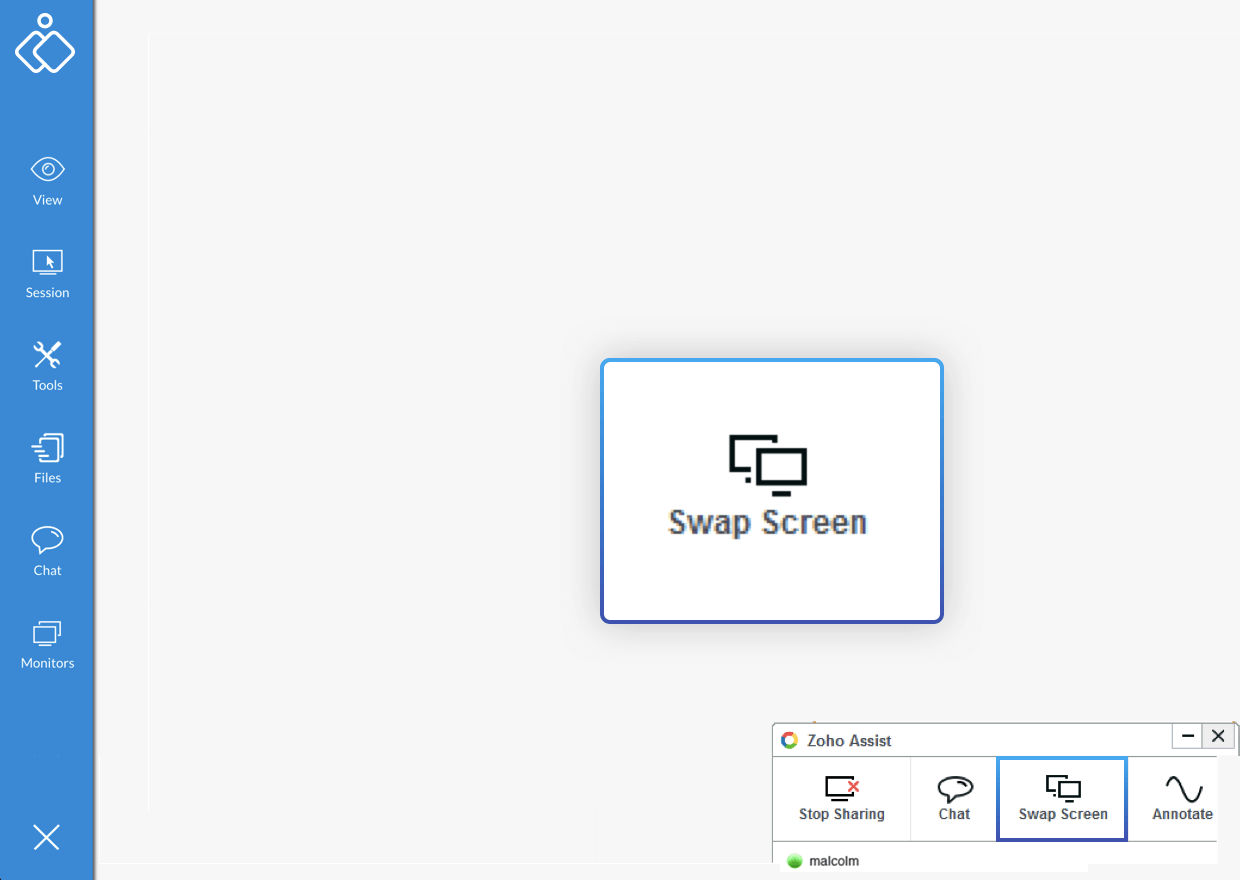
Task: Open the Monitors selector in sidebar
Action: click(x=47, y=644)
